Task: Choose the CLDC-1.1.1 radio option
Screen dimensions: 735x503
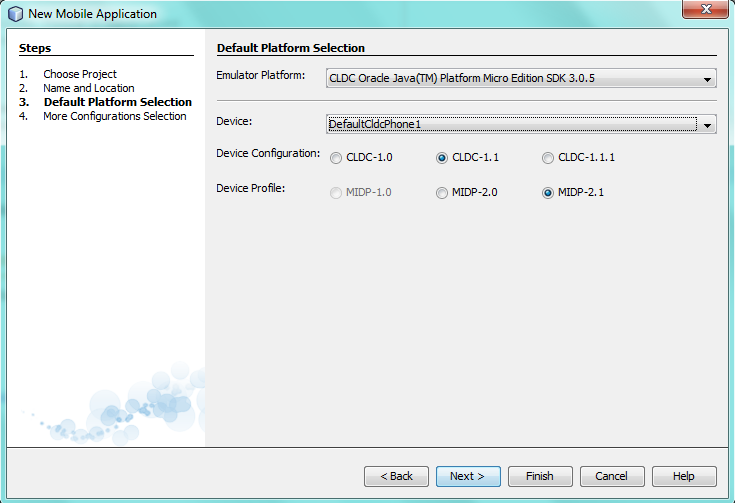Action: 548,158
